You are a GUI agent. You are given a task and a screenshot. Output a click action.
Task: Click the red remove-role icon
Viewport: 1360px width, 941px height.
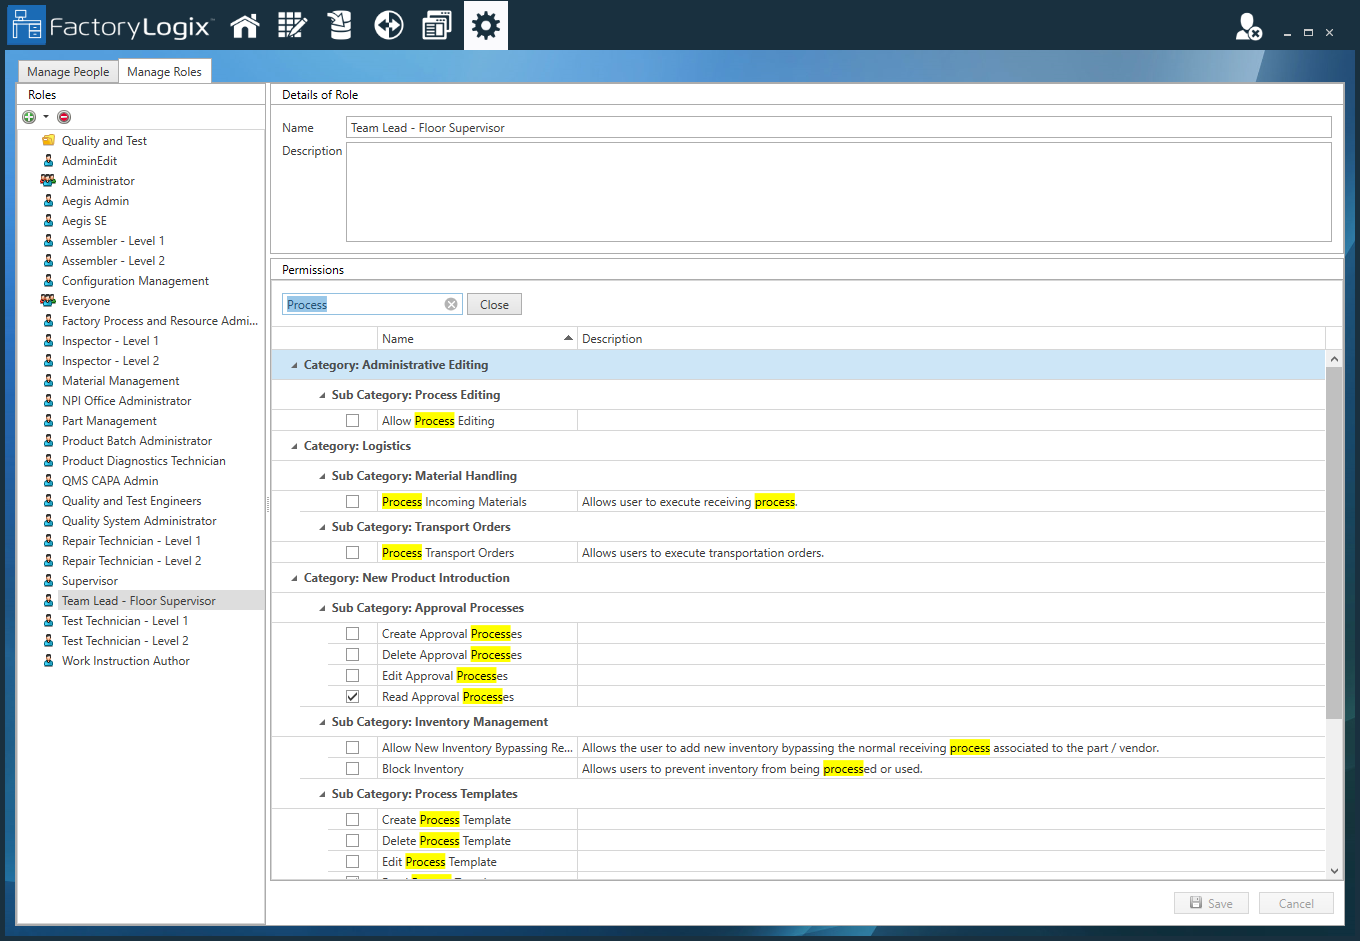(63, 117)
